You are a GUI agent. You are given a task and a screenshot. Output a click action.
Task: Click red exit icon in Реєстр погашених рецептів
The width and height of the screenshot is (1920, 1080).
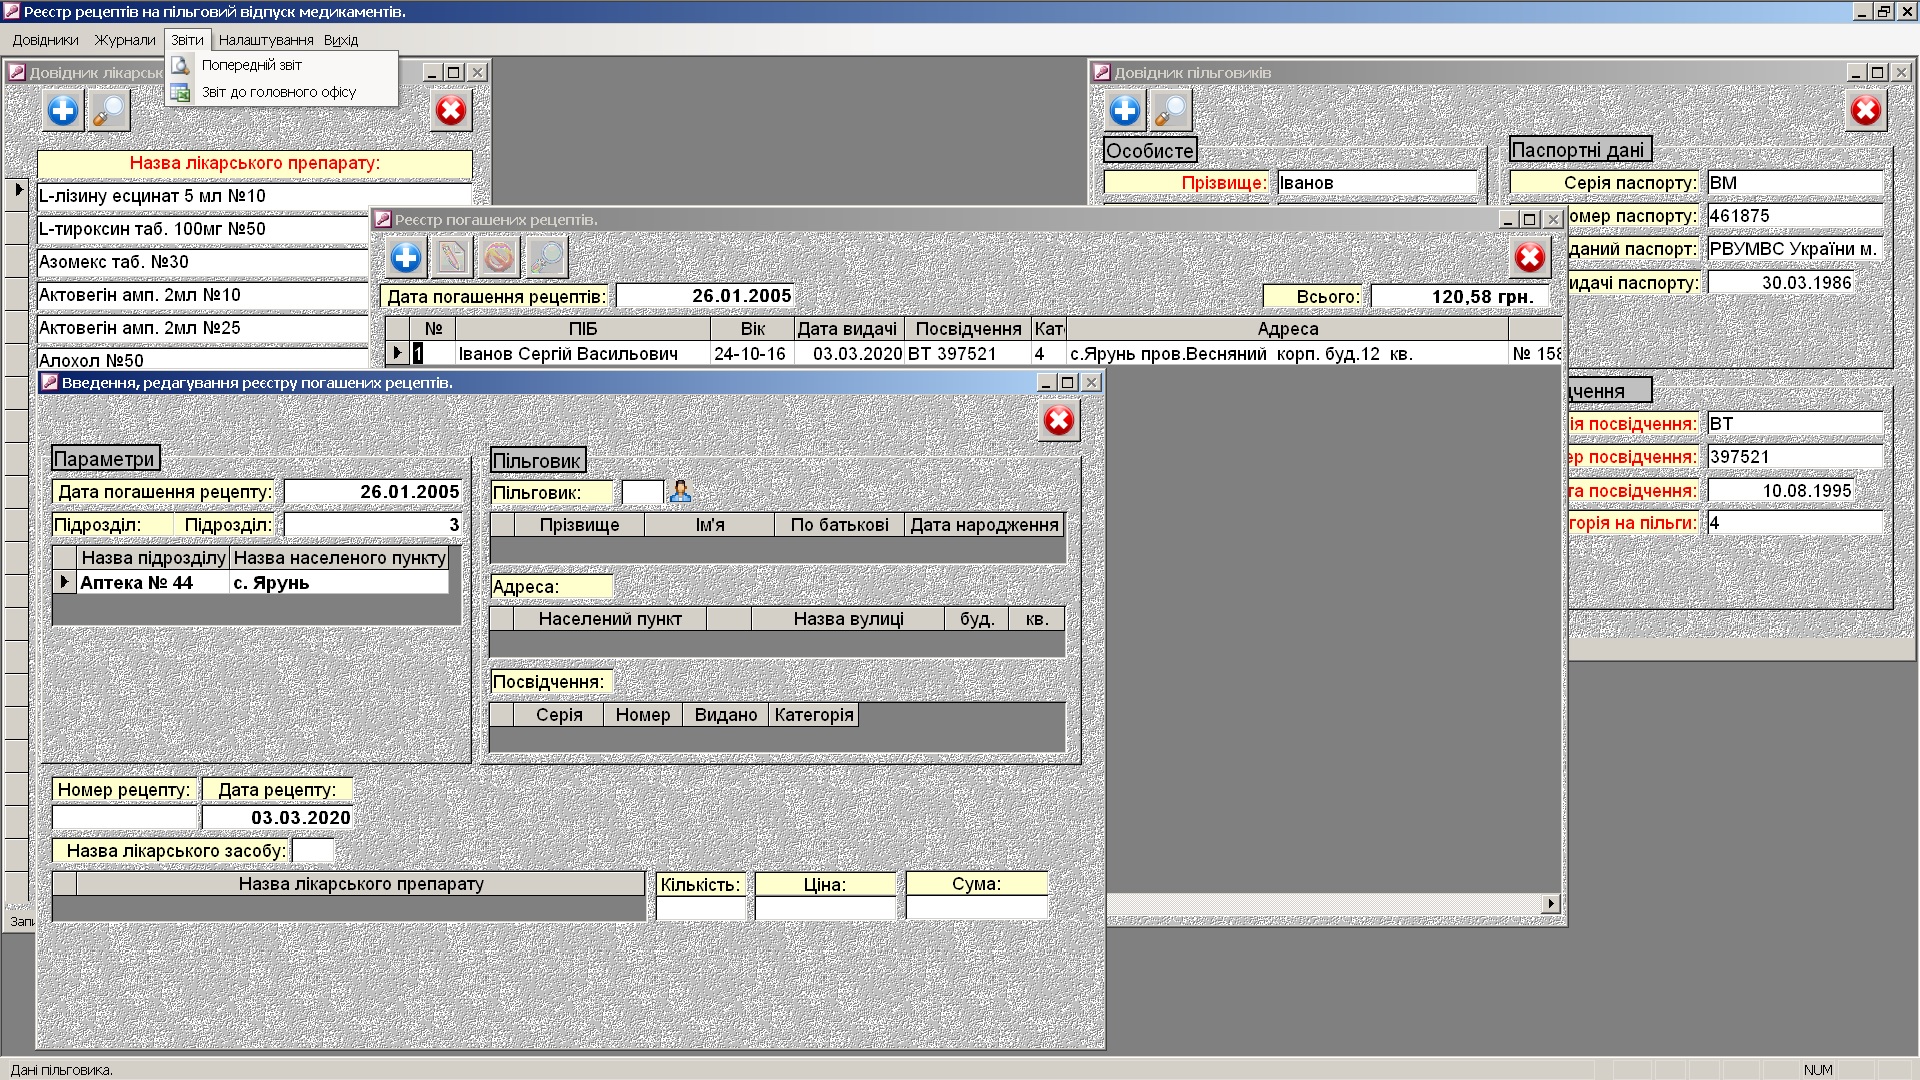coord(1530,258)
